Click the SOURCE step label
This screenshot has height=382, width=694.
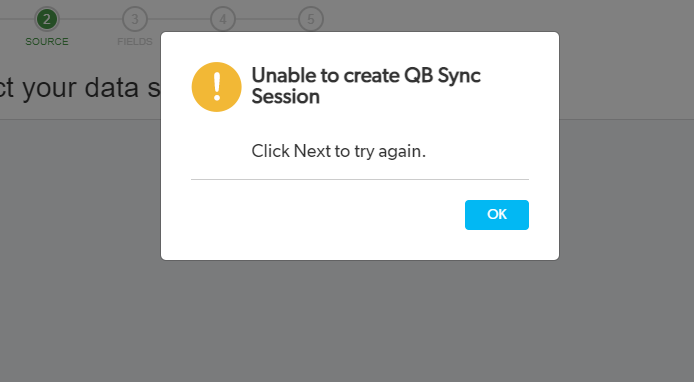[47, 42]
